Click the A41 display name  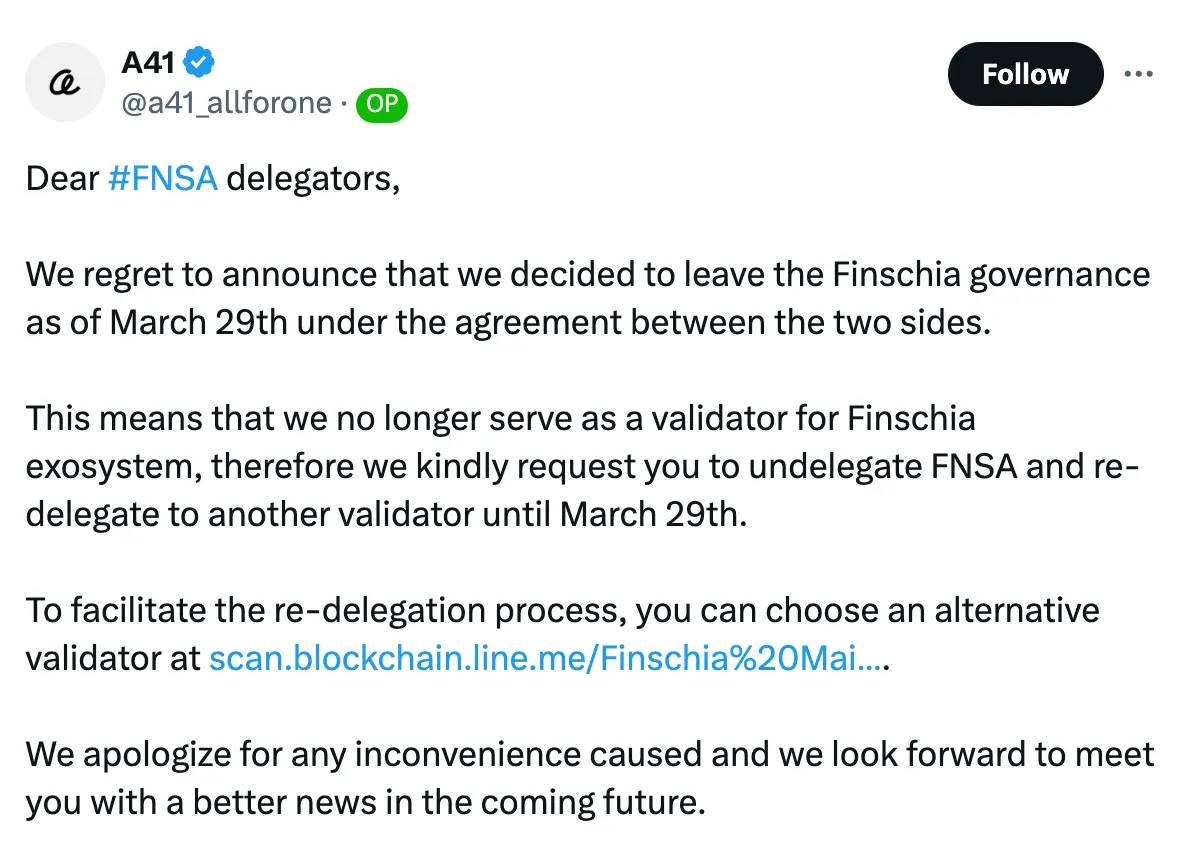pyautogui.click(x=148, y=62)
